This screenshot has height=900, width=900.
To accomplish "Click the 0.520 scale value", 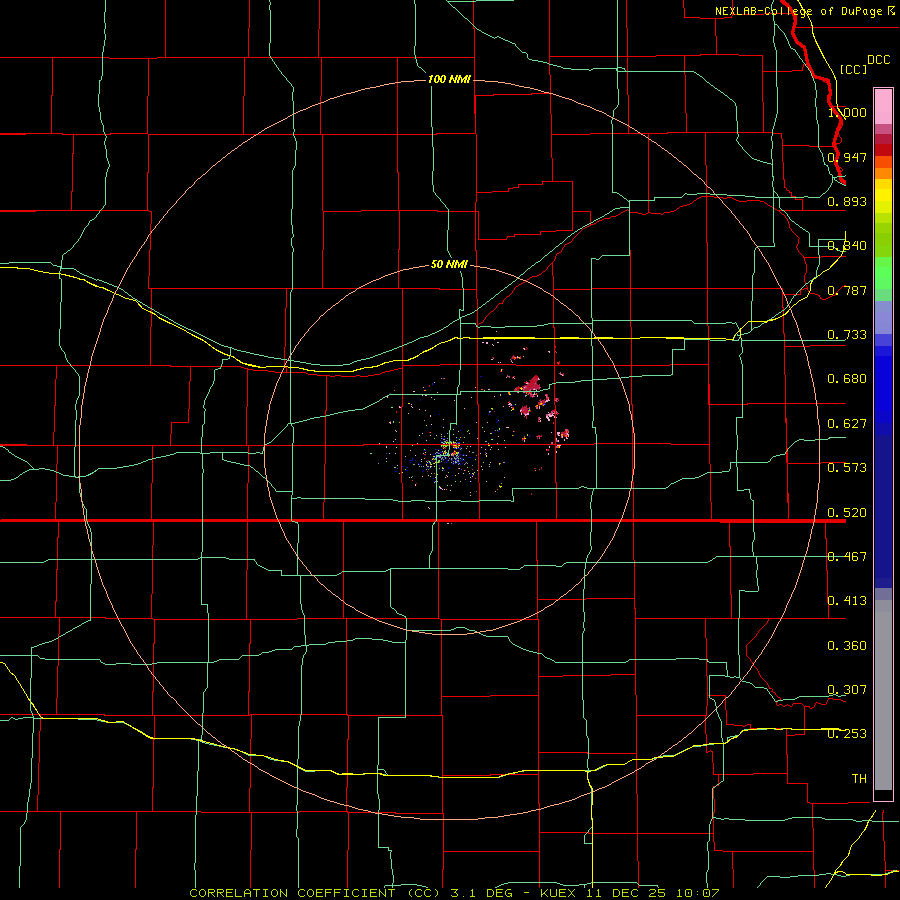I will point(847,513).
